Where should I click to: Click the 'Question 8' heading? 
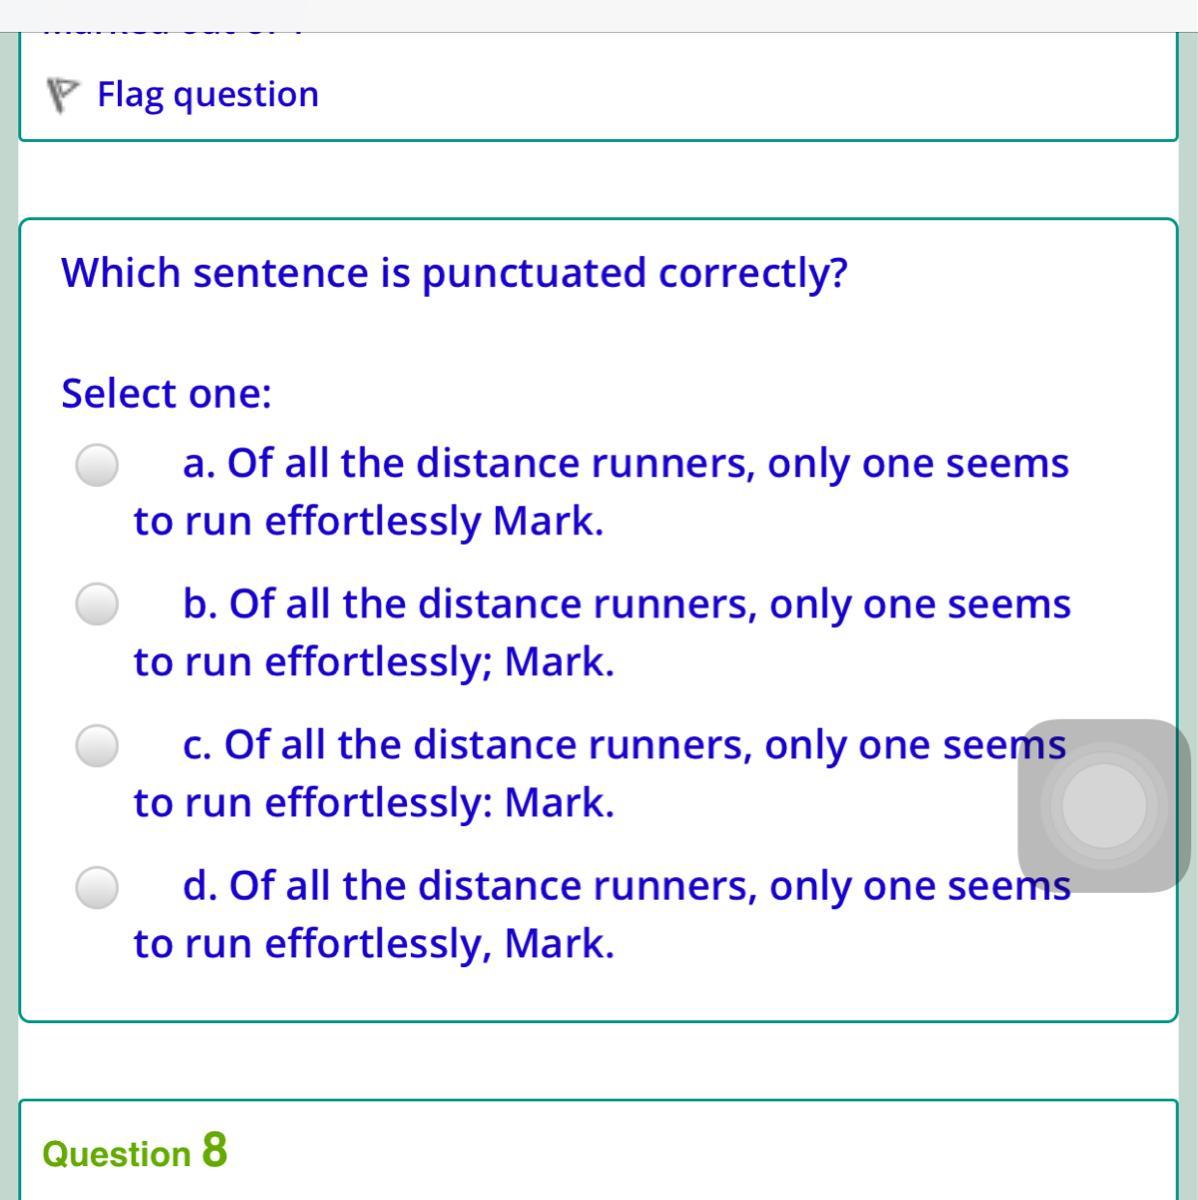(135, 1152)
